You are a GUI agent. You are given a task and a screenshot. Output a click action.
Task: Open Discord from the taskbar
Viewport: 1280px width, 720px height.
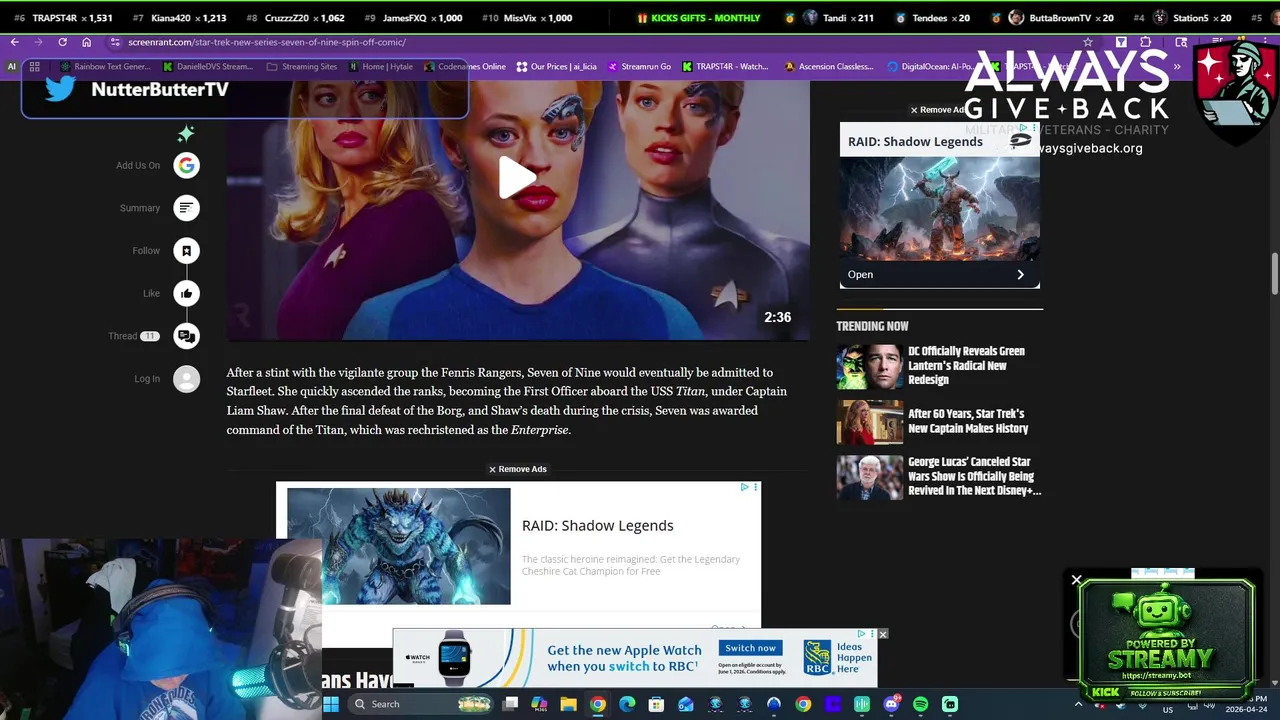pyautogui.click(x=891, y=704)
